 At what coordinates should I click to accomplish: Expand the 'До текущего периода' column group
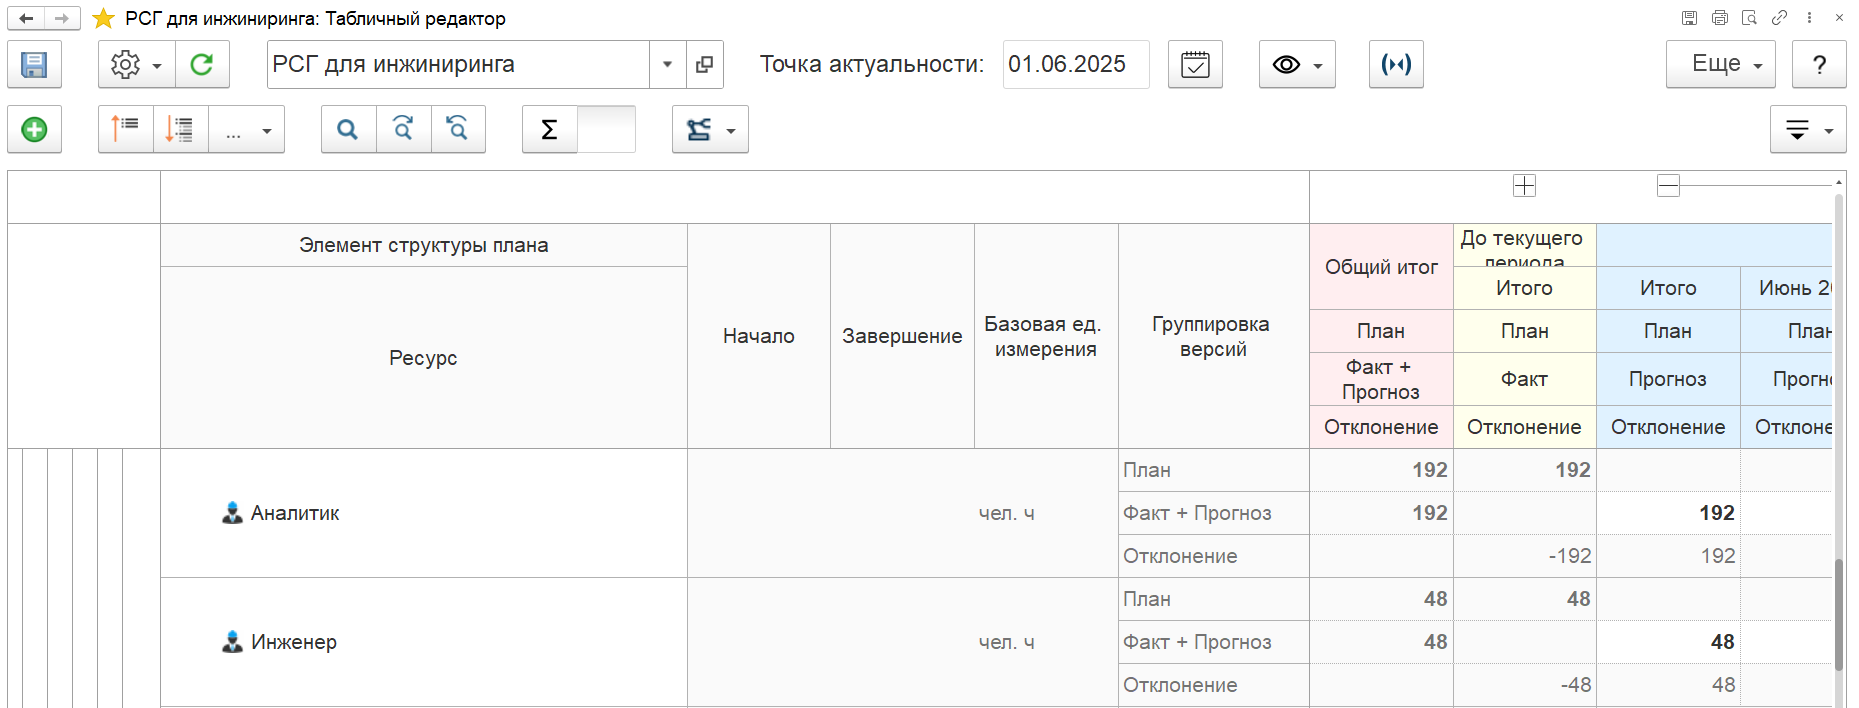pos(1524,186)
